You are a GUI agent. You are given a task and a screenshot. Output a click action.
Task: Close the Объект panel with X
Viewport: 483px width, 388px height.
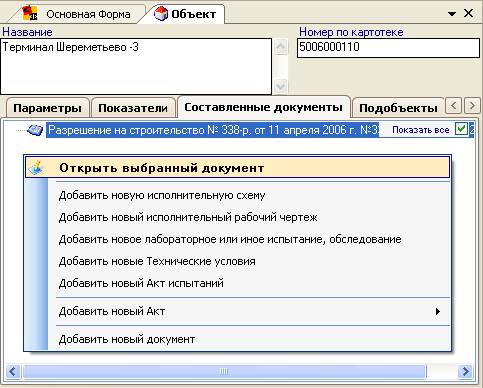click(468, 13)
